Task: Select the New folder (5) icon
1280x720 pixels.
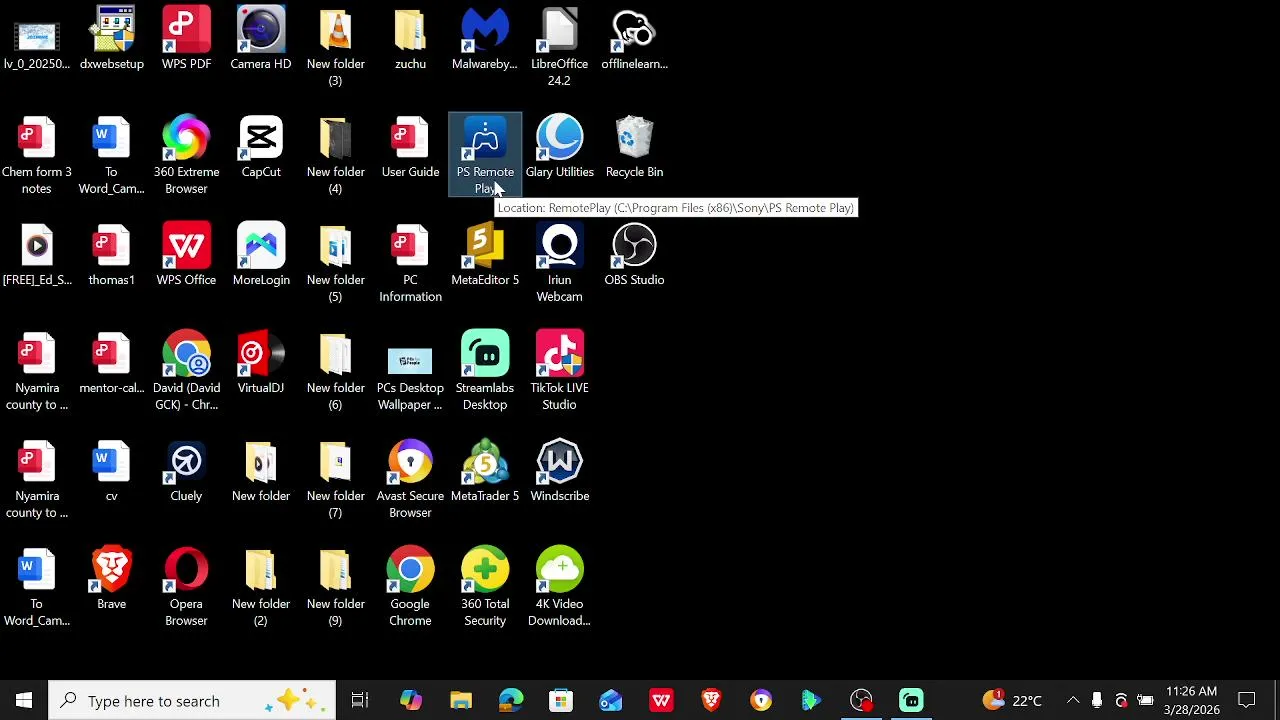Action: [x=335, y=263]
